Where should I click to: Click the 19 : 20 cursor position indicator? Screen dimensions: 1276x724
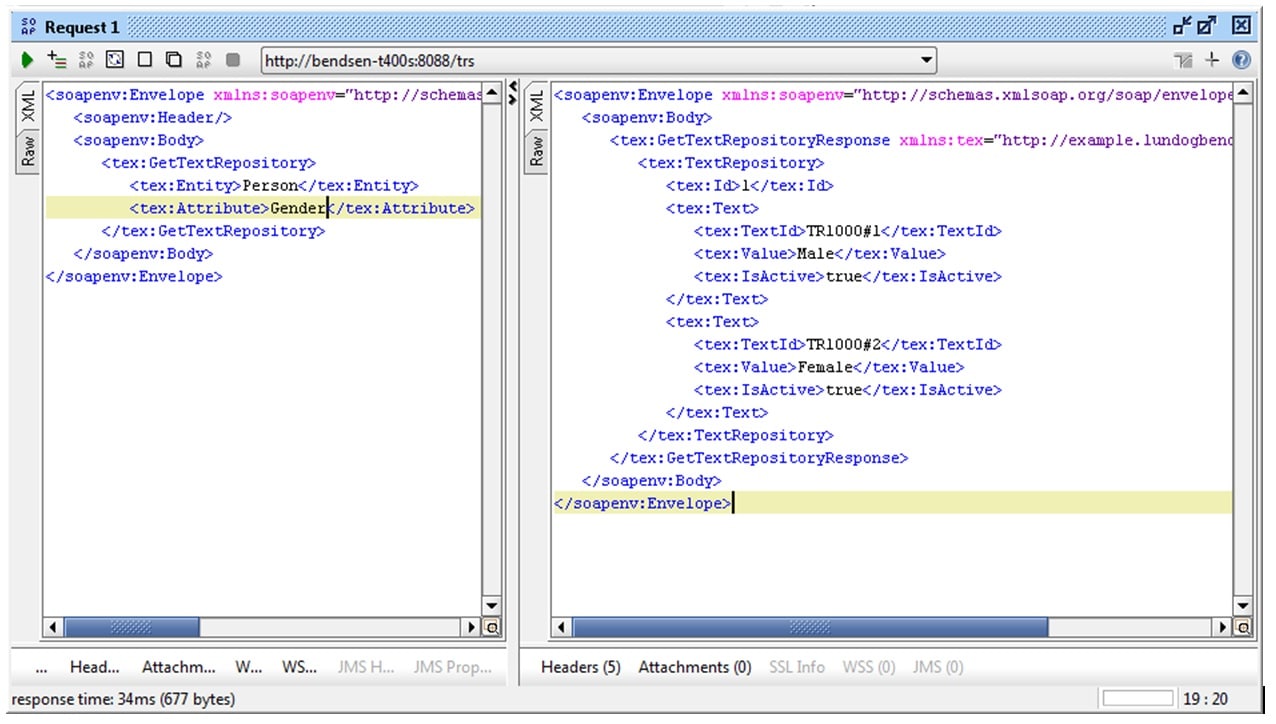[1205, 699]
